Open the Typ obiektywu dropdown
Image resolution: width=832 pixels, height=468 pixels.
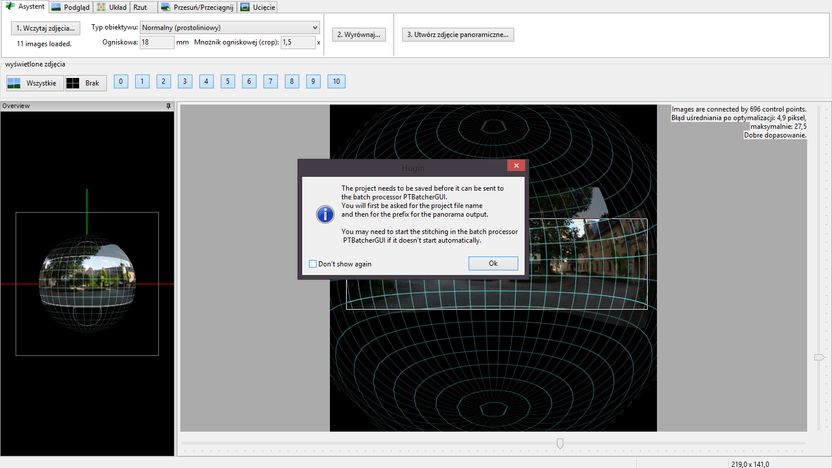tap(229, 28)
